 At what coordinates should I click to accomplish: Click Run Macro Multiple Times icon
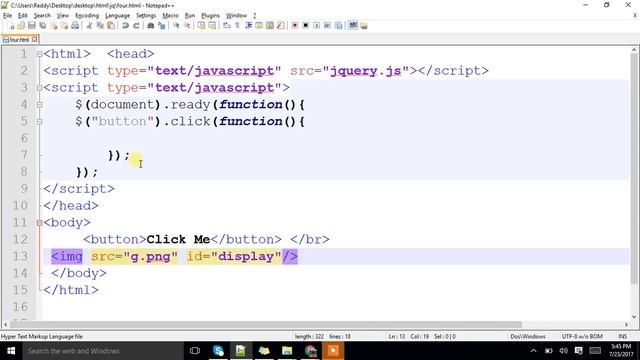click(x=327, y=26)
